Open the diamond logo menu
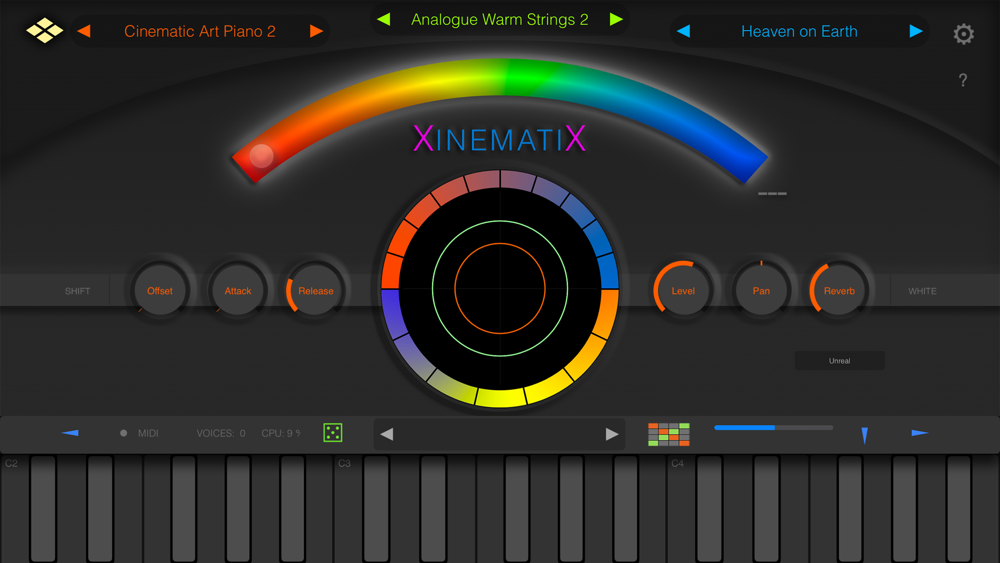Image resolution: width=1000 pixels, height=563 pixels. (x=44, y=31)
